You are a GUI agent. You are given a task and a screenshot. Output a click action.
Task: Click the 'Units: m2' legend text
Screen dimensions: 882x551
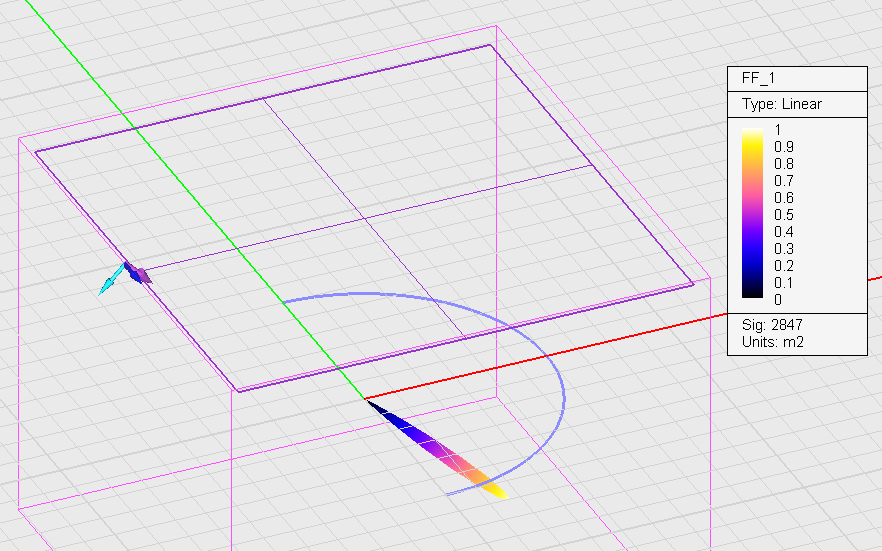coord(772,341)
